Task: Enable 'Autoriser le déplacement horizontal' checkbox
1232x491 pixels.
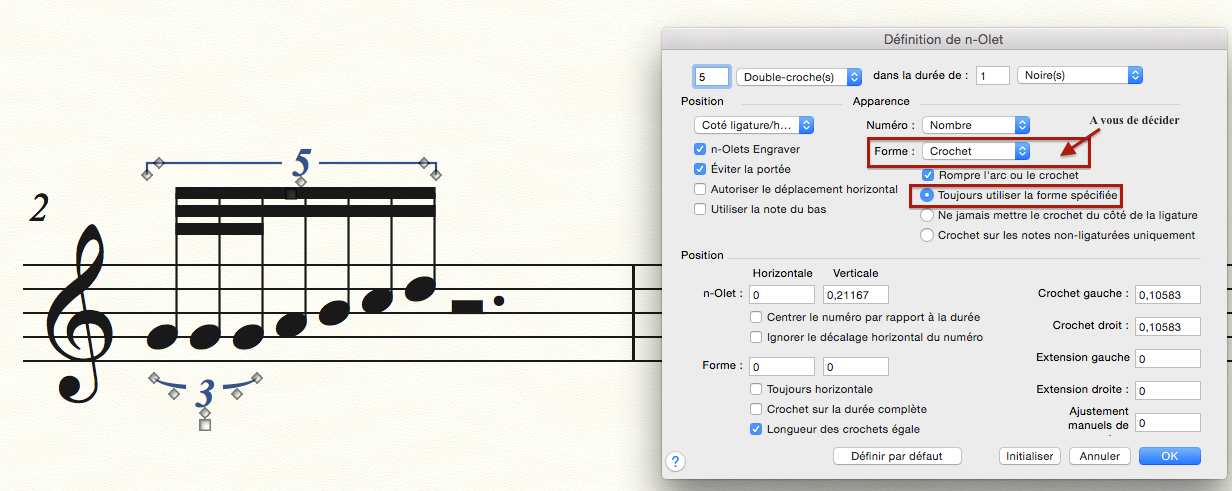Action: coord(701,189)
